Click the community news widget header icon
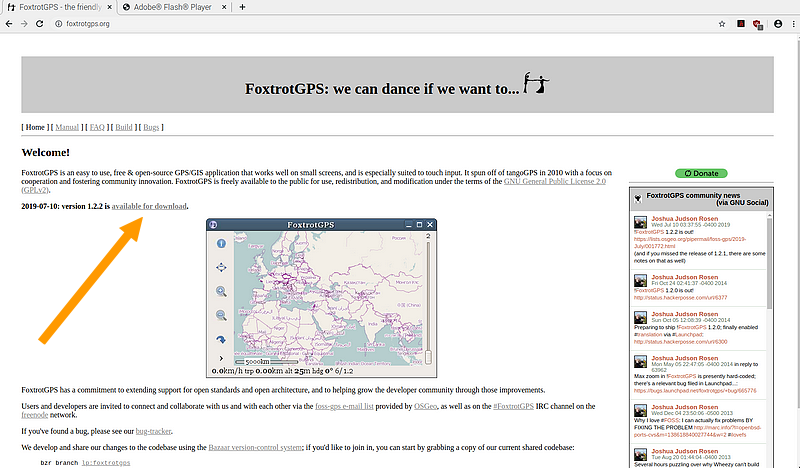Viewport: 800px width, 468px height. 638,199
